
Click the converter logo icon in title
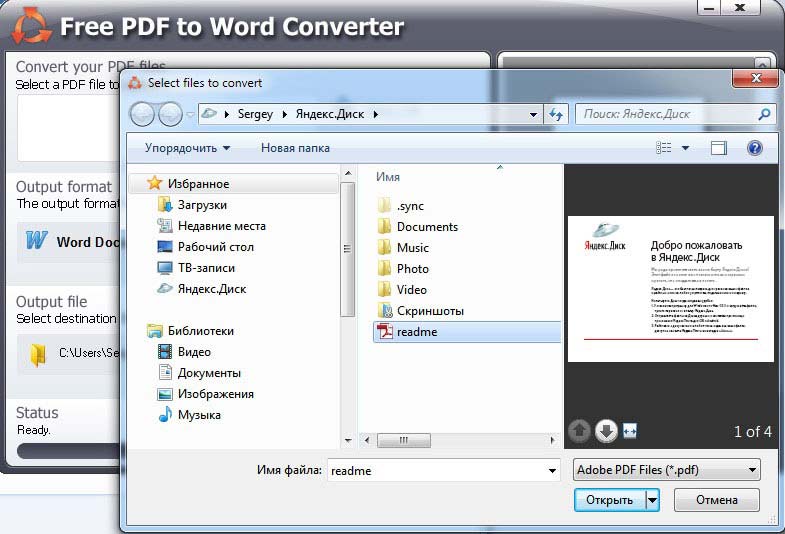click(x=31, y=26)
